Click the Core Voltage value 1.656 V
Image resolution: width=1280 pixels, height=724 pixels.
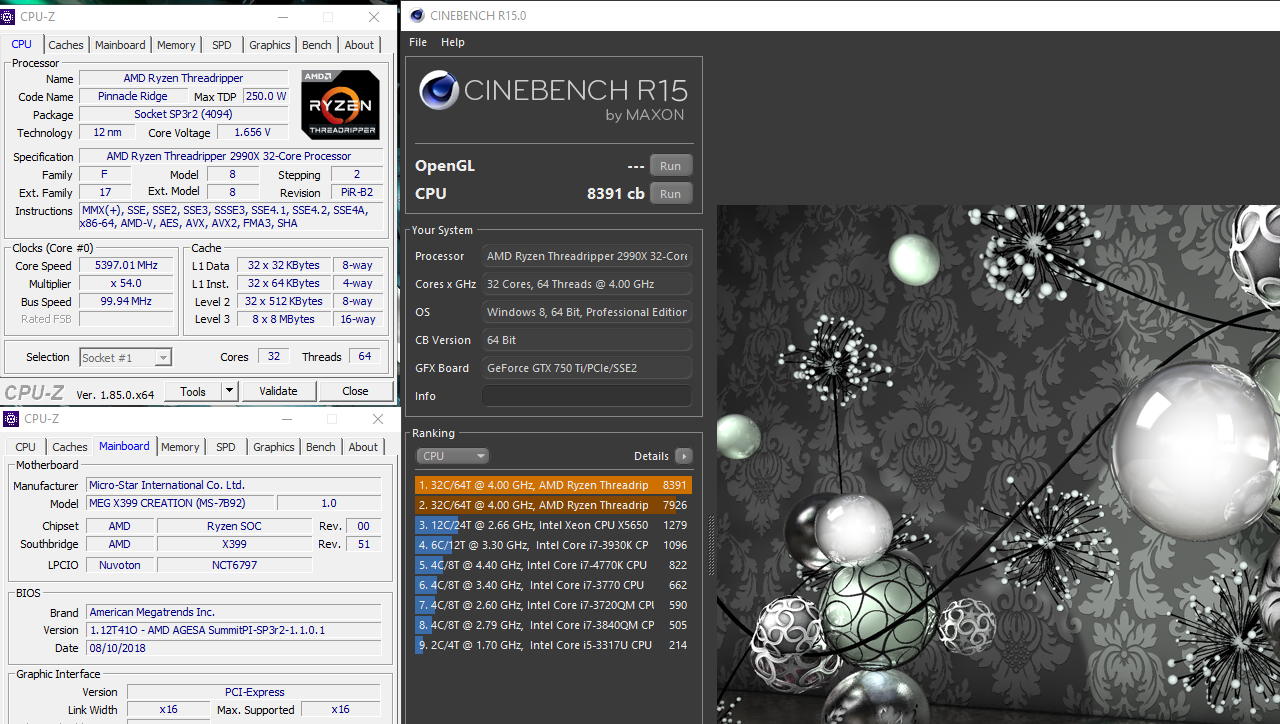click(x=251, y=132)
